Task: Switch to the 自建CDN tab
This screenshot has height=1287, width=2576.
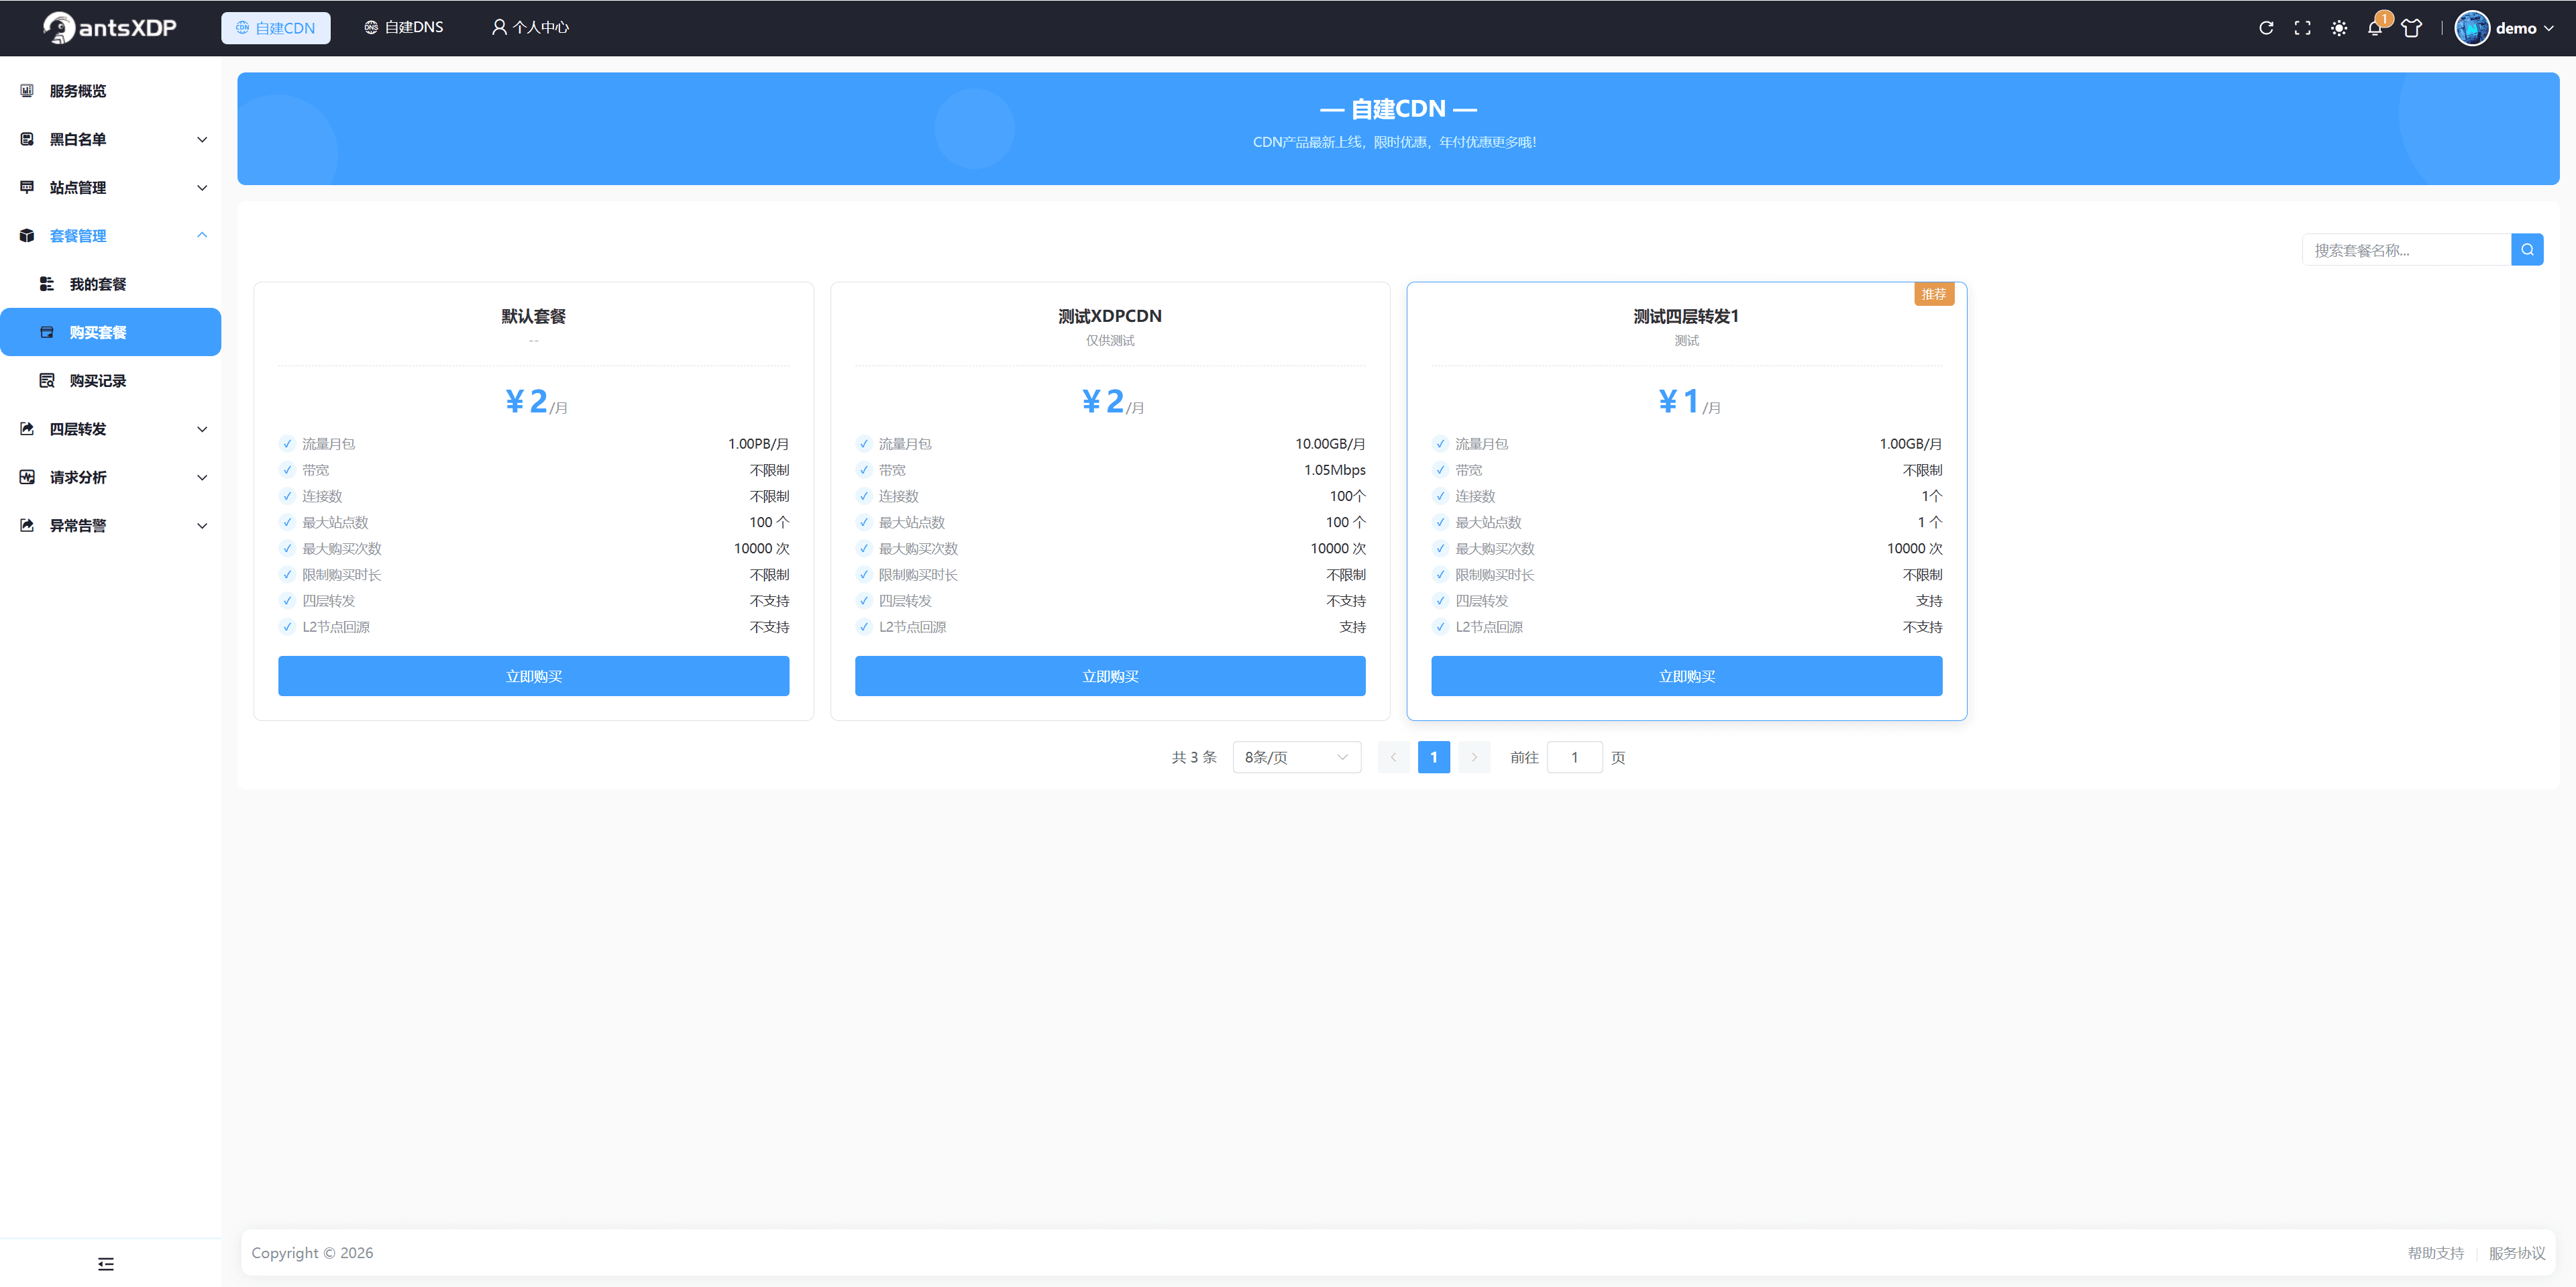Action: pos(276,28)
